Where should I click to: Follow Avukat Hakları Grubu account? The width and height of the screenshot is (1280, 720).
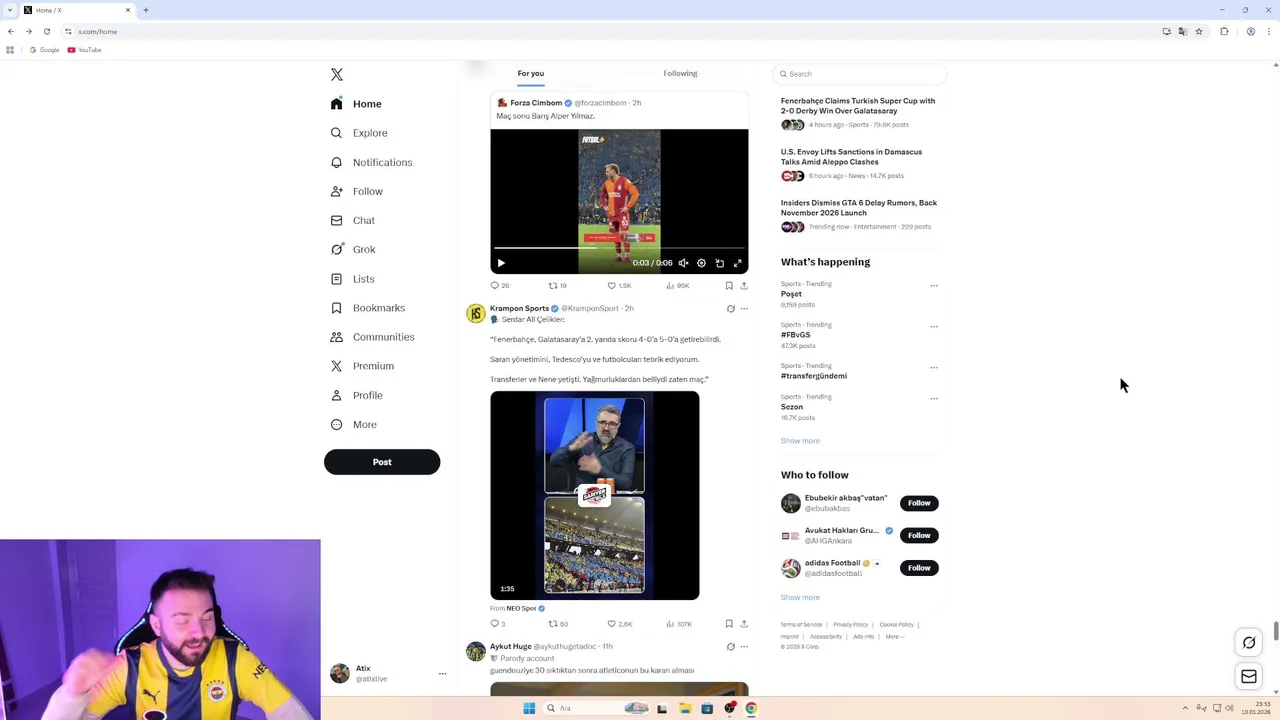(919, 535)
